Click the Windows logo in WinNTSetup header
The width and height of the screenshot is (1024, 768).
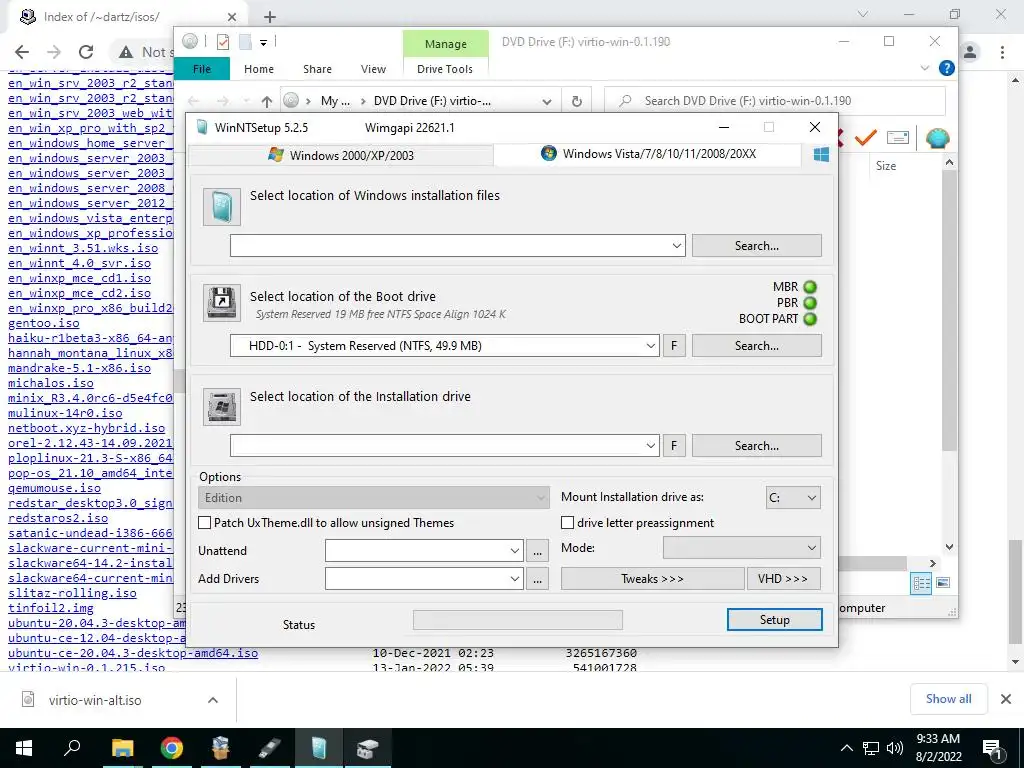click(821, 155)
